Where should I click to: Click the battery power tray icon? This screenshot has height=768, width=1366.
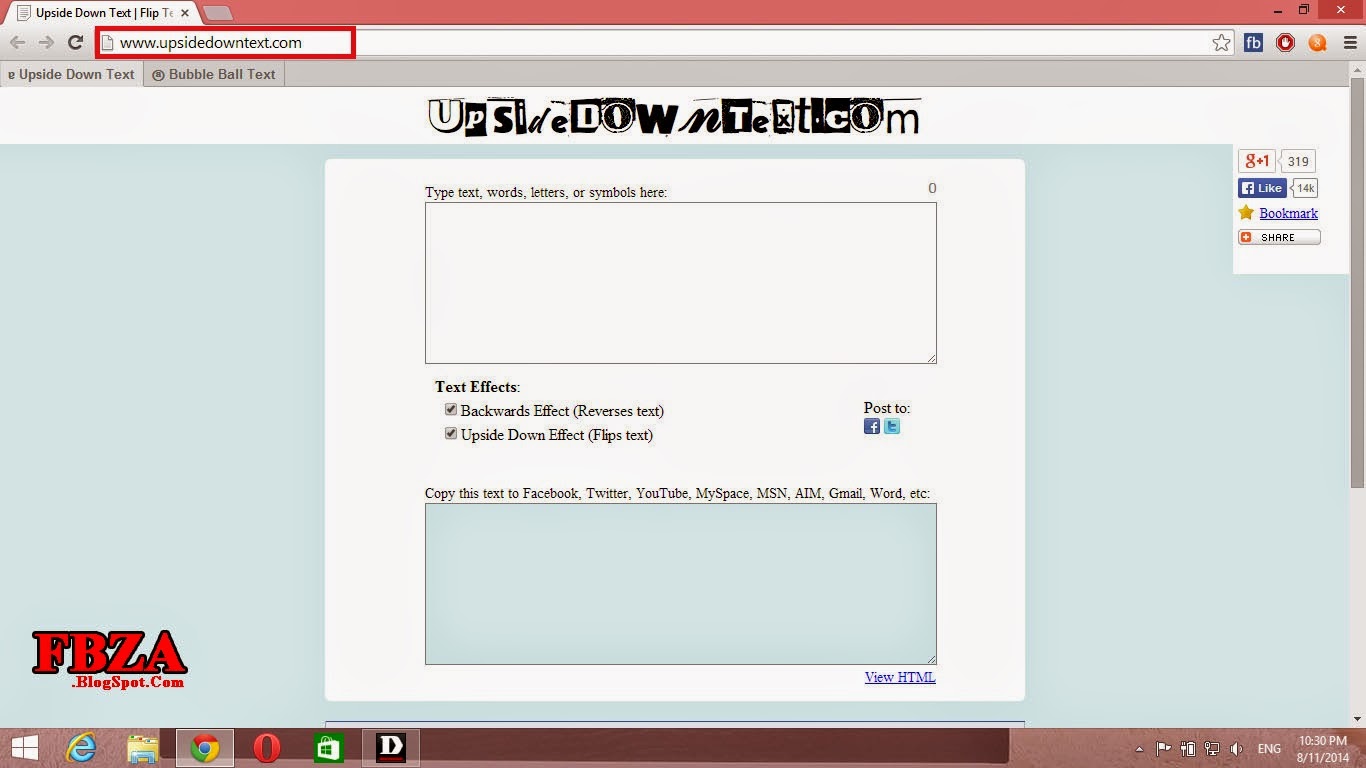pos(1188,749)
